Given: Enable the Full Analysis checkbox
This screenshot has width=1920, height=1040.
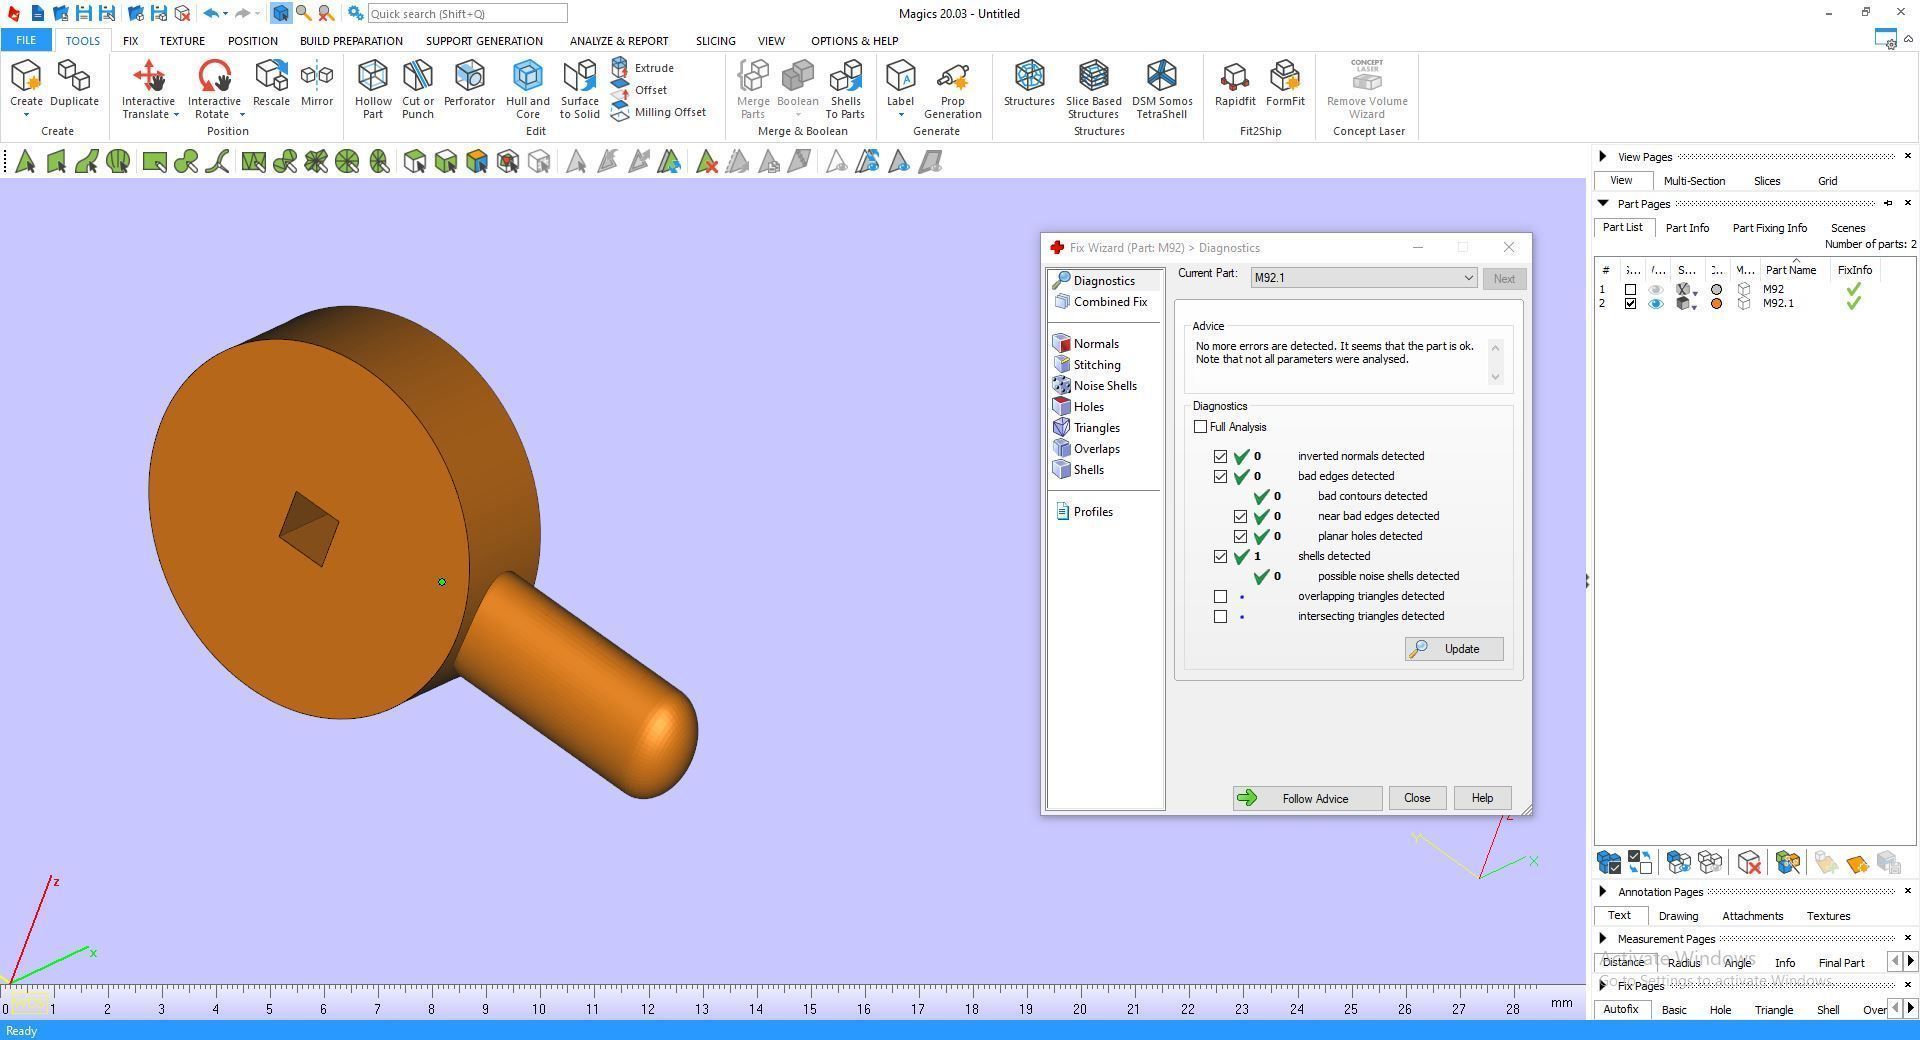Looking at the screenshot, I should click(1200, 427).
